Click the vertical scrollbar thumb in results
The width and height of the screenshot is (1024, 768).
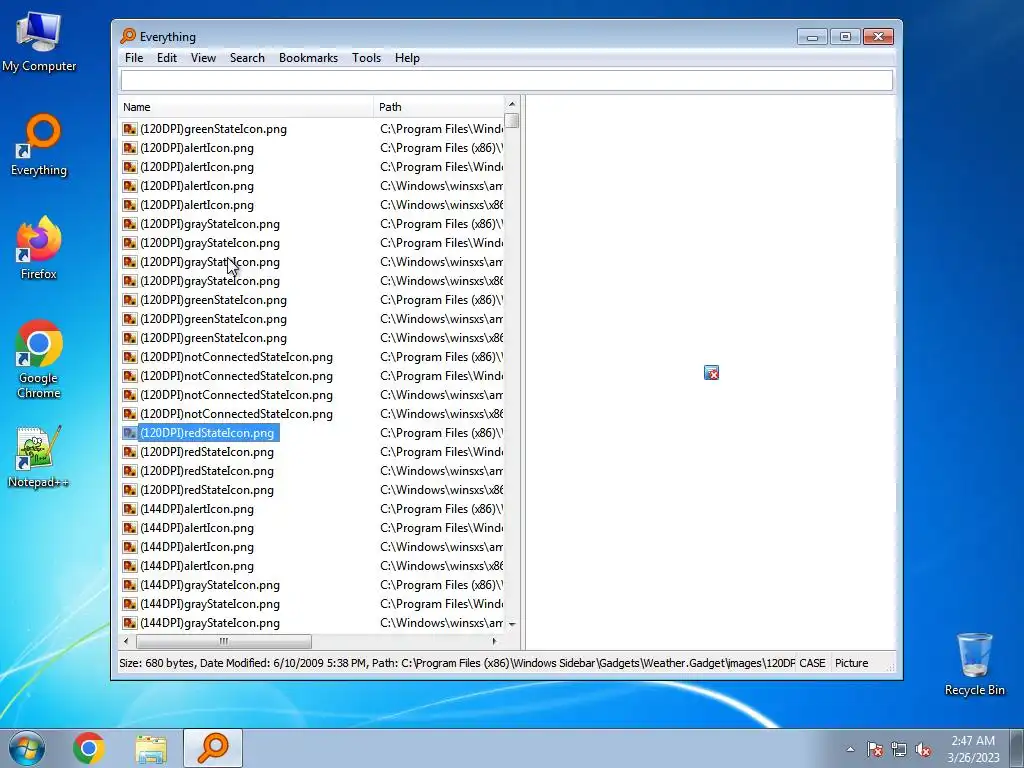click(x=512, y=121)
